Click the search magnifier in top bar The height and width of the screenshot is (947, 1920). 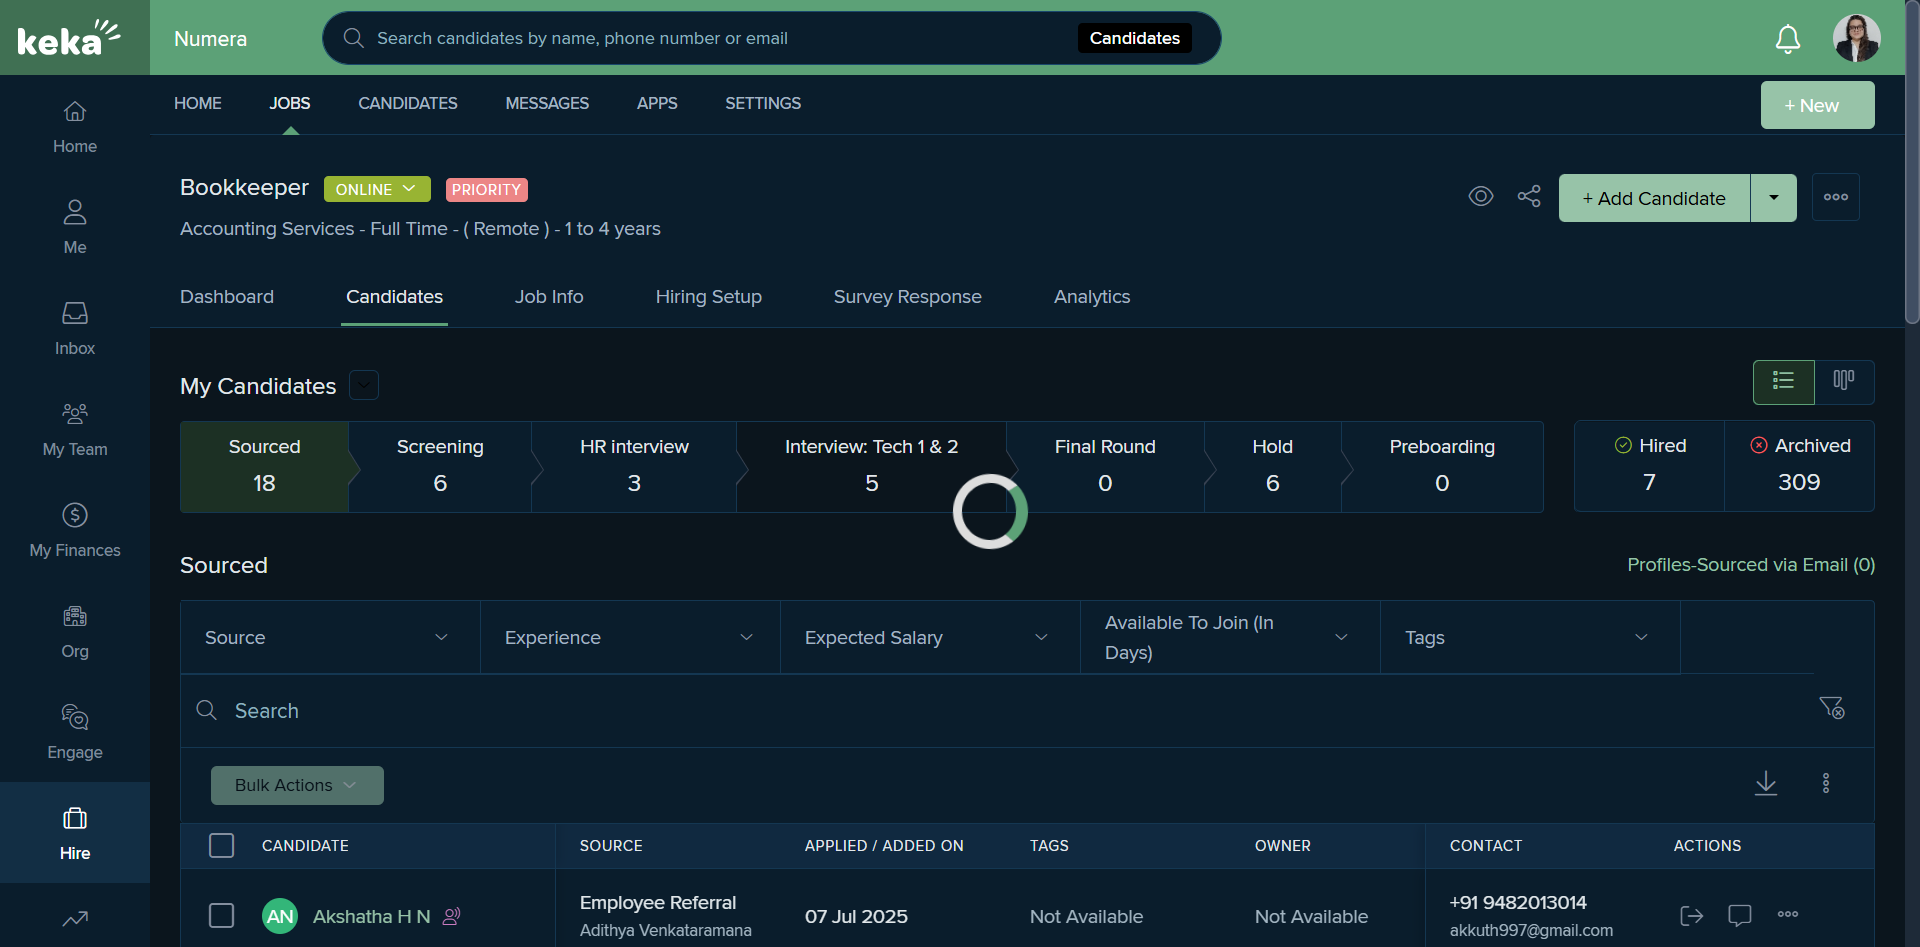click(353, 38)
